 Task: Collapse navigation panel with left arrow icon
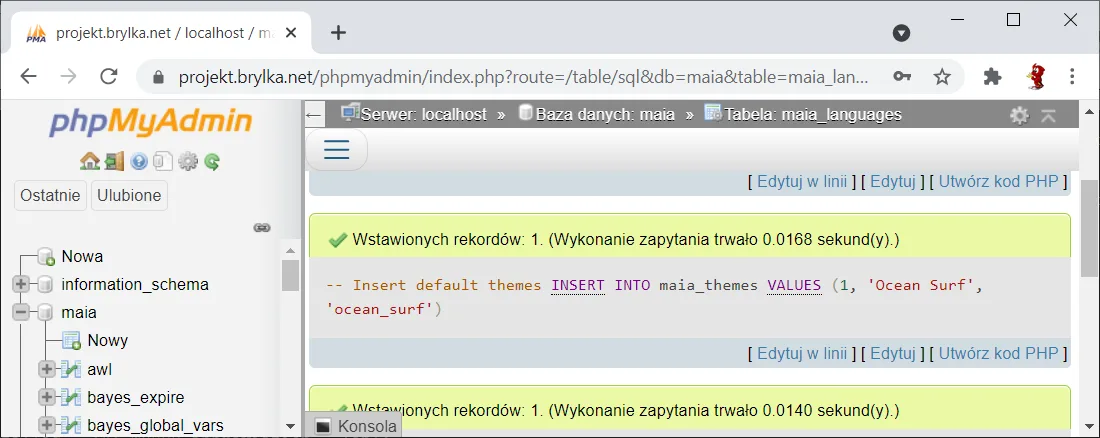314,115
